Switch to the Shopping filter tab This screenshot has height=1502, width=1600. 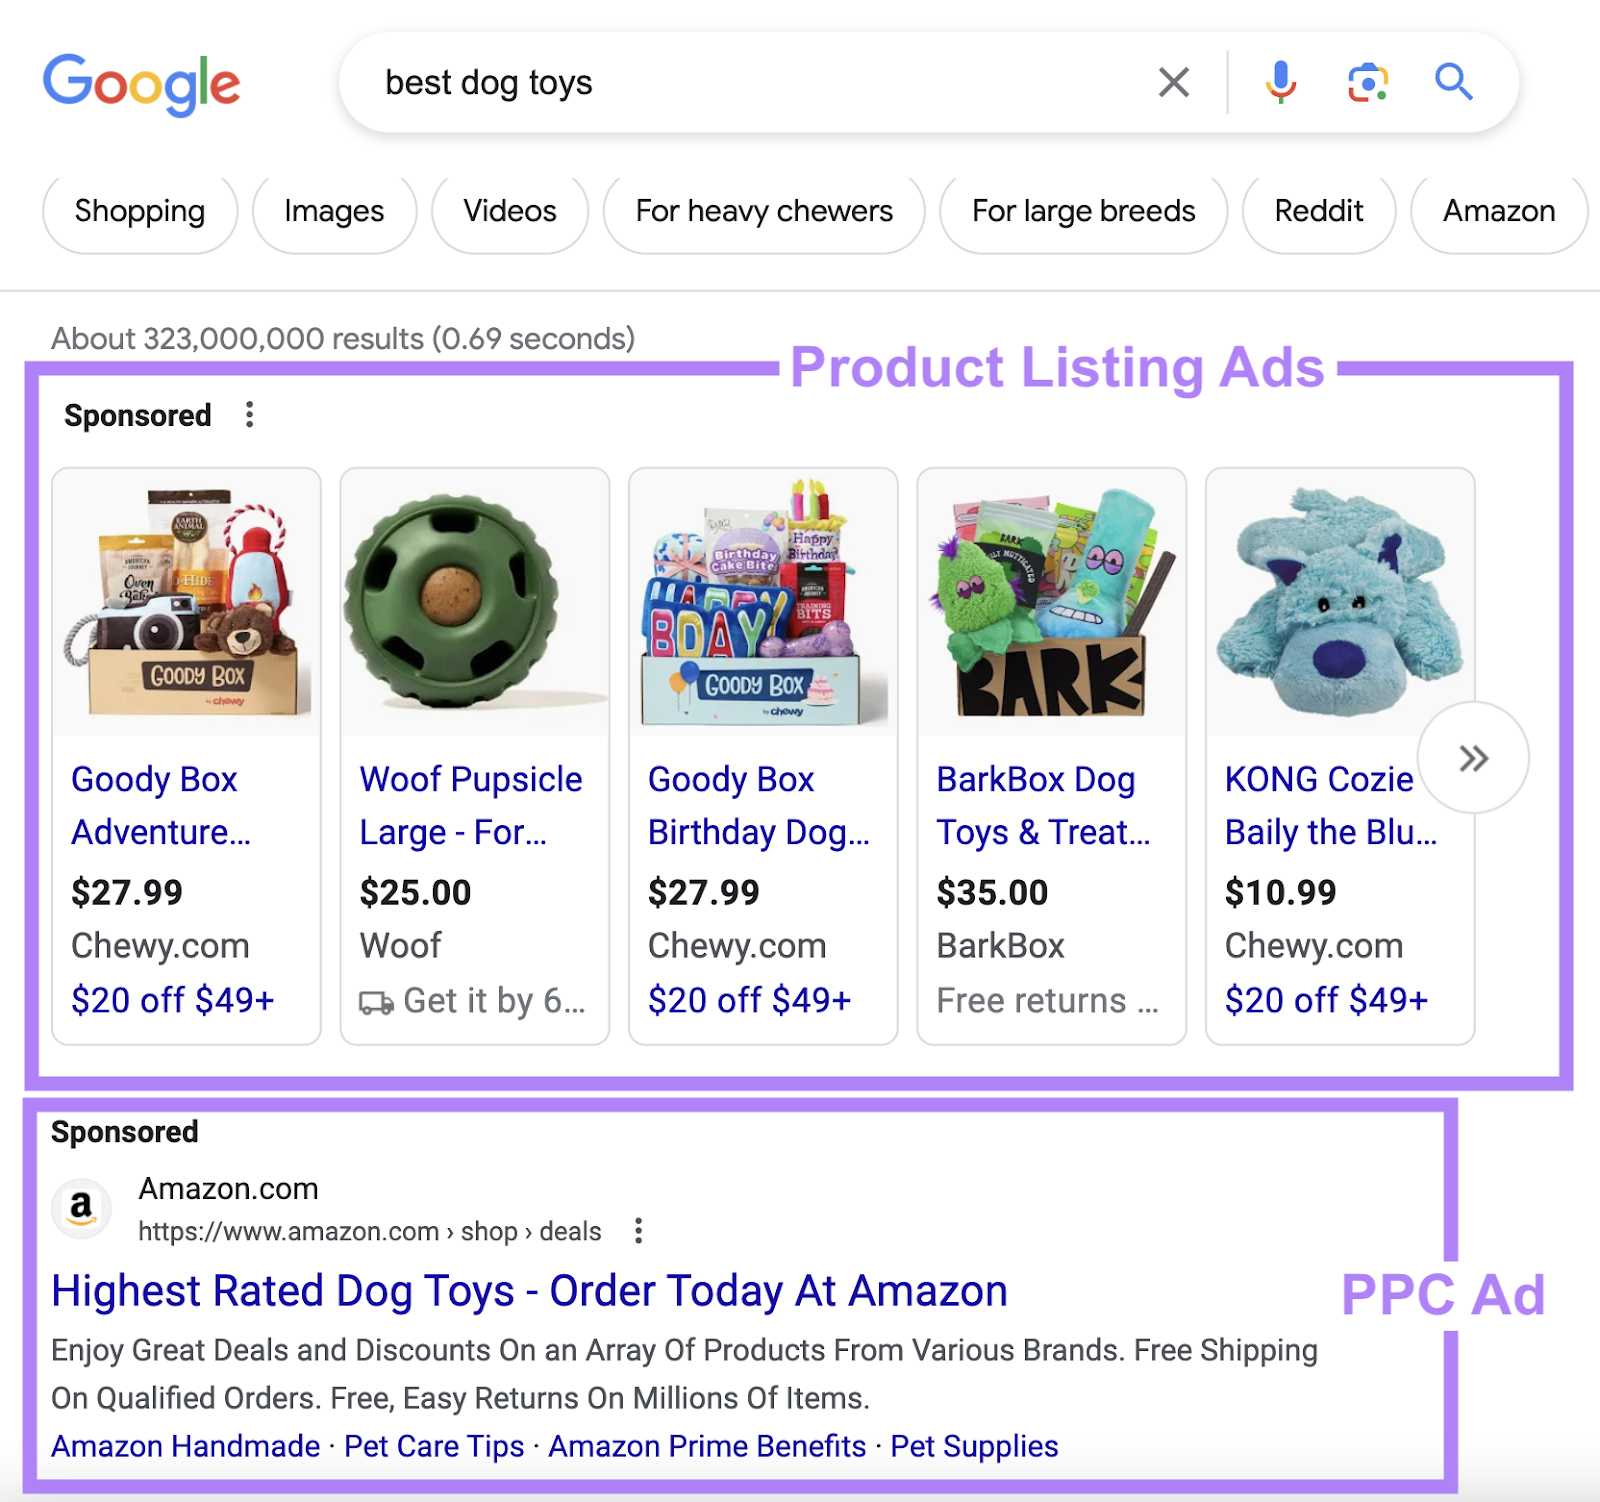pos(139,211)
